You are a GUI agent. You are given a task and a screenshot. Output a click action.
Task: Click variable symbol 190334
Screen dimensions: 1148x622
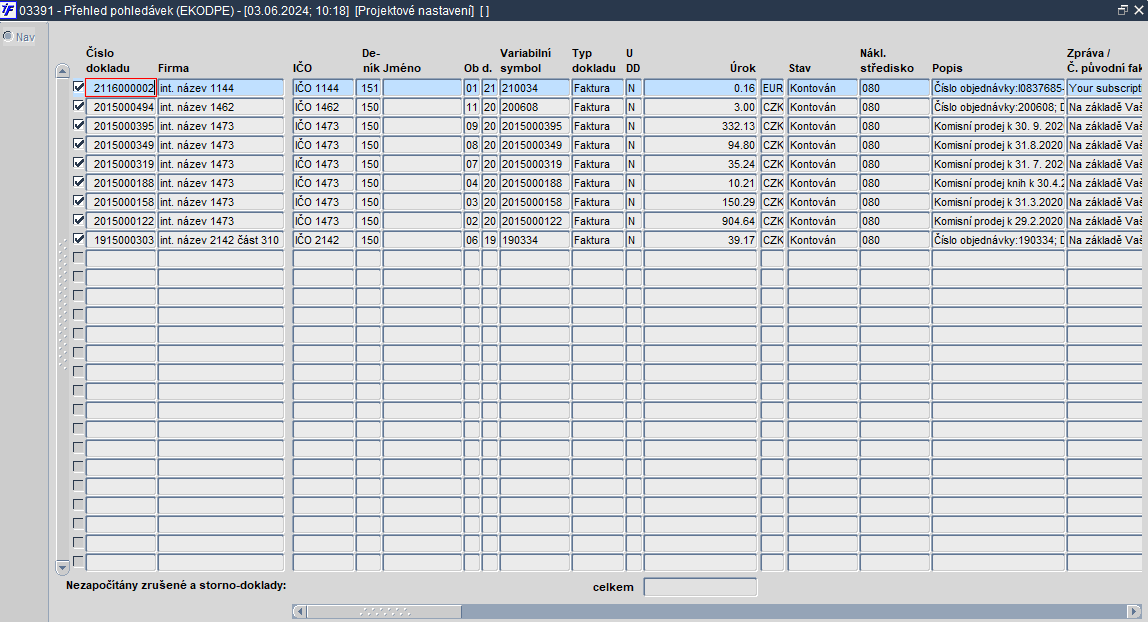pos(534,240)
